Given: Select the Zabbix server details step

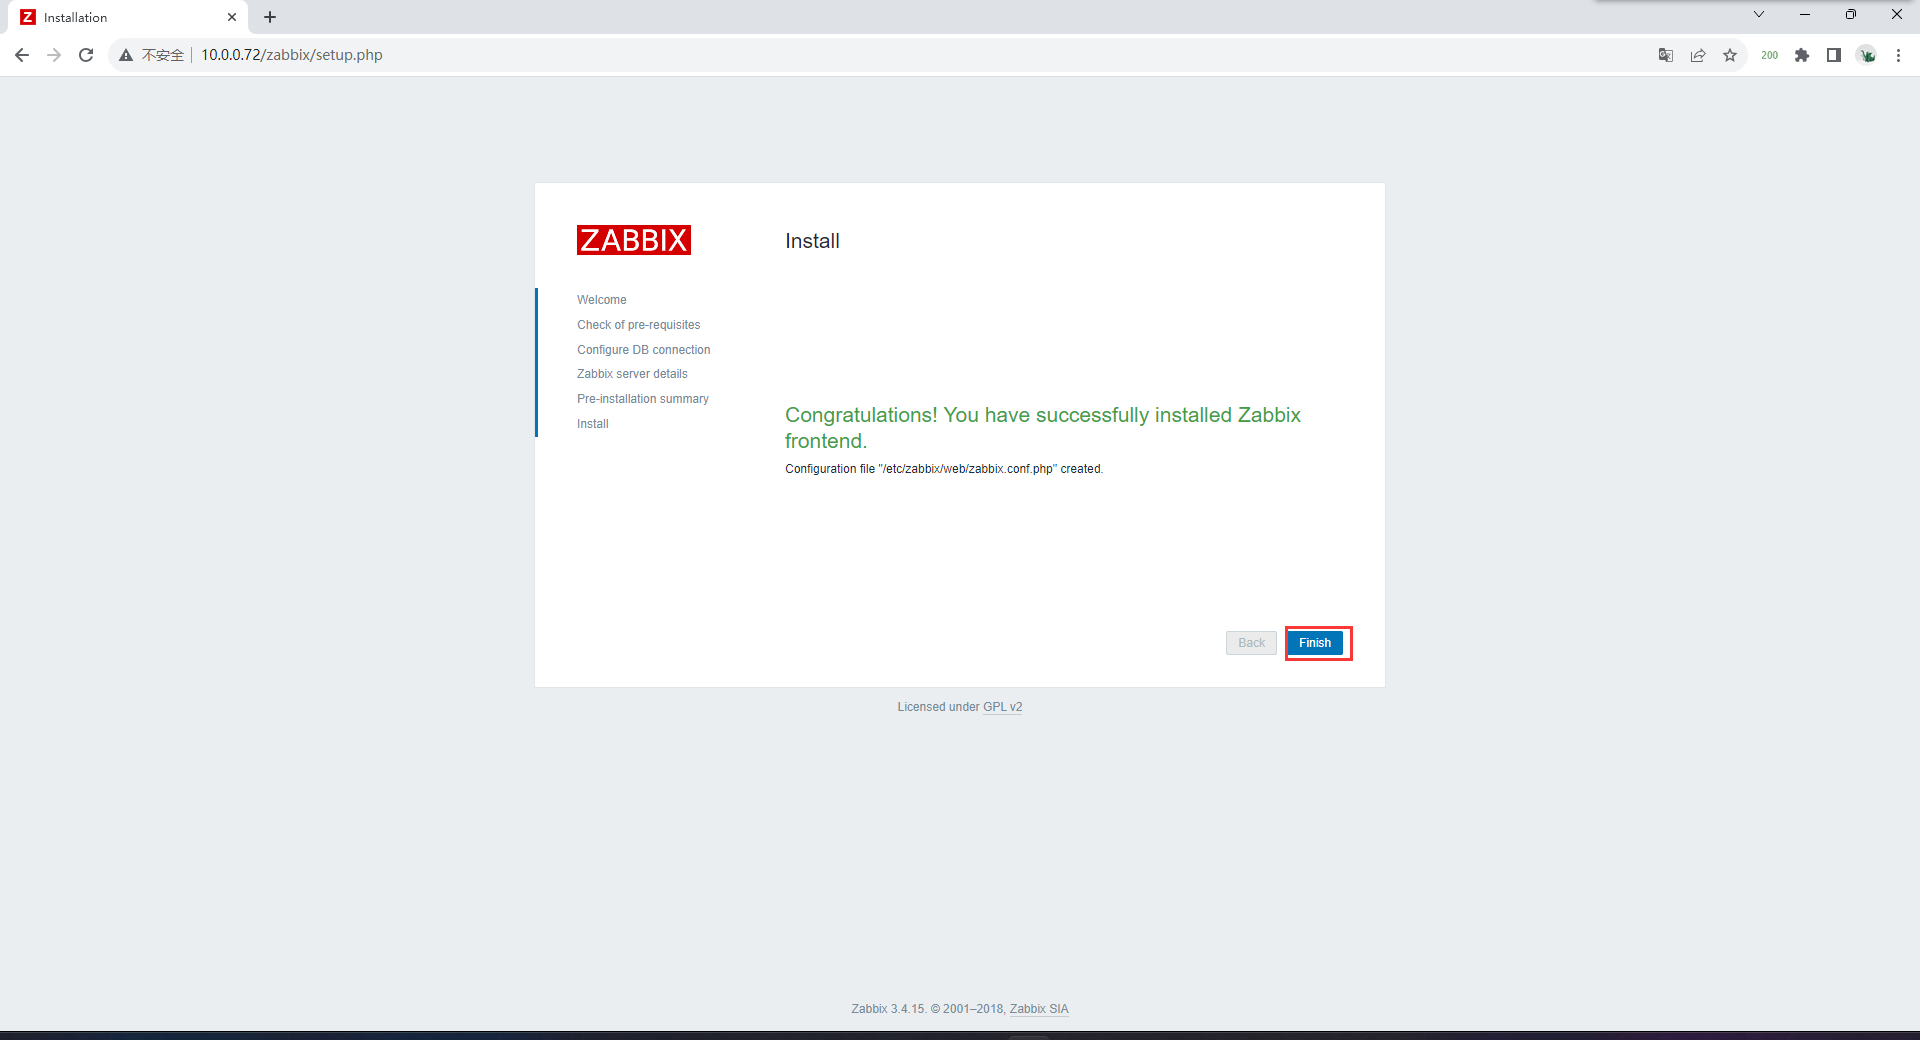Looking at the screenshot, I should point(632,374).
